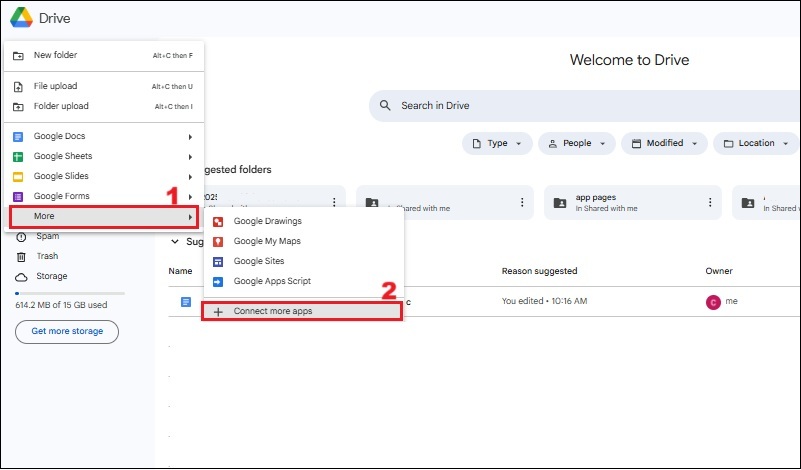Click the Google Docs icon in menu
The image size is (801, 470).
pyautogui.click(x=18, y=137)
